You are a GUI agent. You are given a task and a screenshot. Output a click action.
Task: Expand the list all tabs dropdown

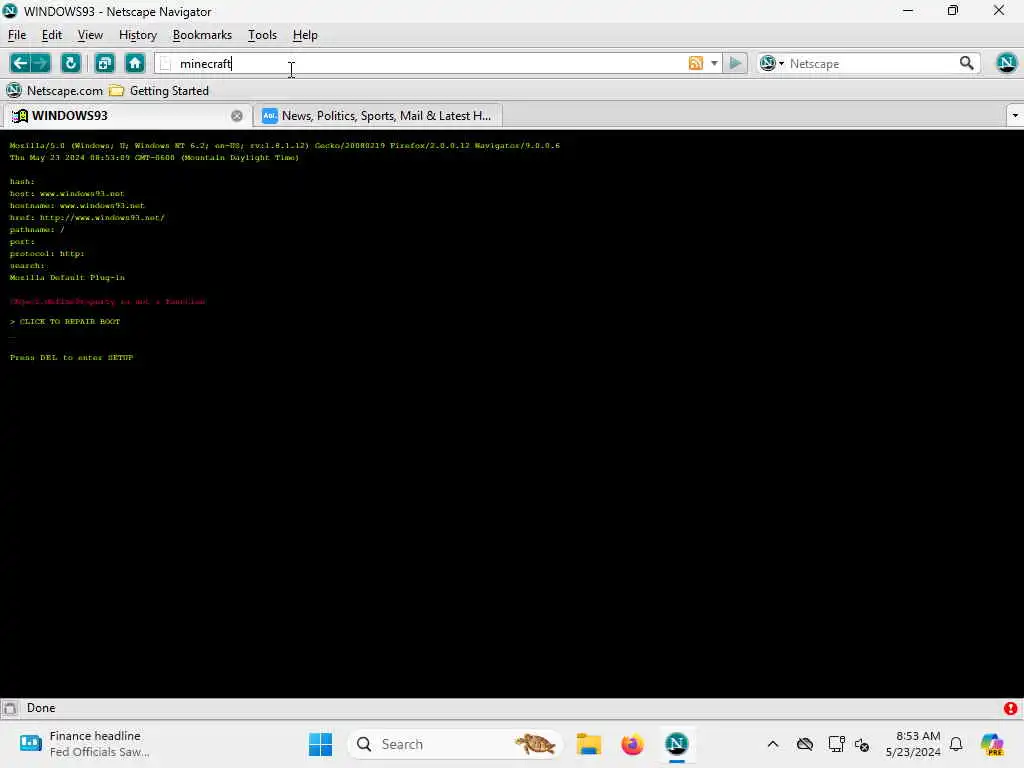pos(1014,116)
